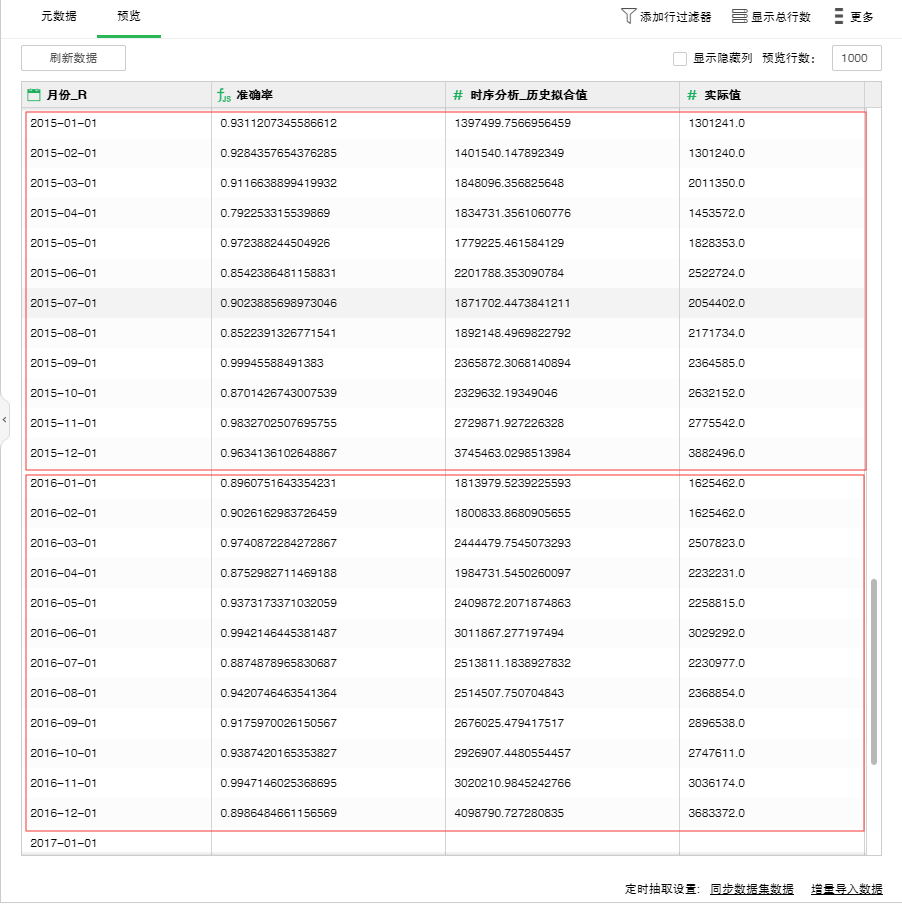Enable the 显示隐藏列 checkbox

(x=680, y=59)
